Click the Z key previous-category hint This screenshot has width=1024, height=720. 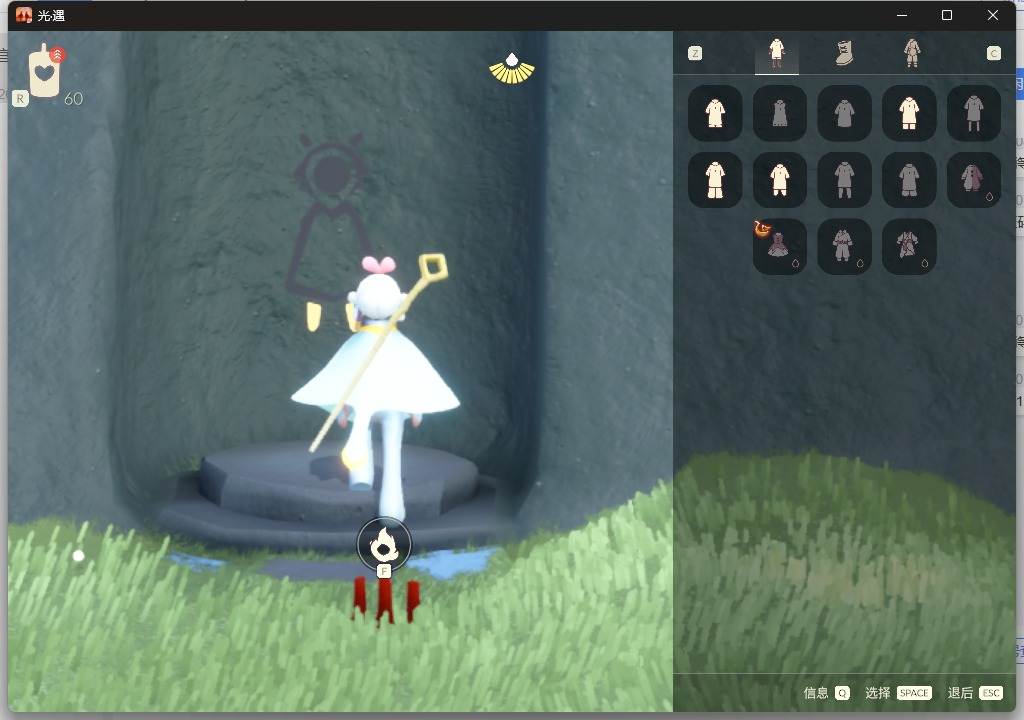coord(695,54)
